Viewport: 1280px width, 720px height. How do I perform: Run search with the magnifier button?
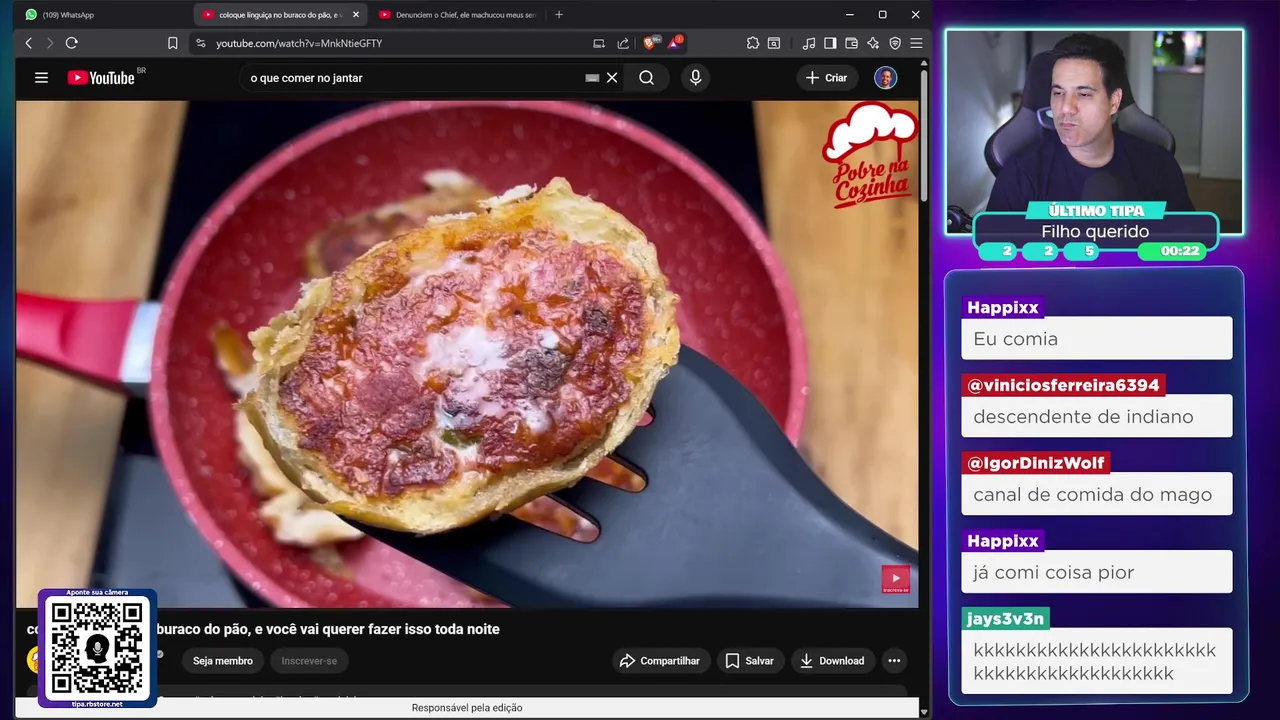click(x=646, y=77)
